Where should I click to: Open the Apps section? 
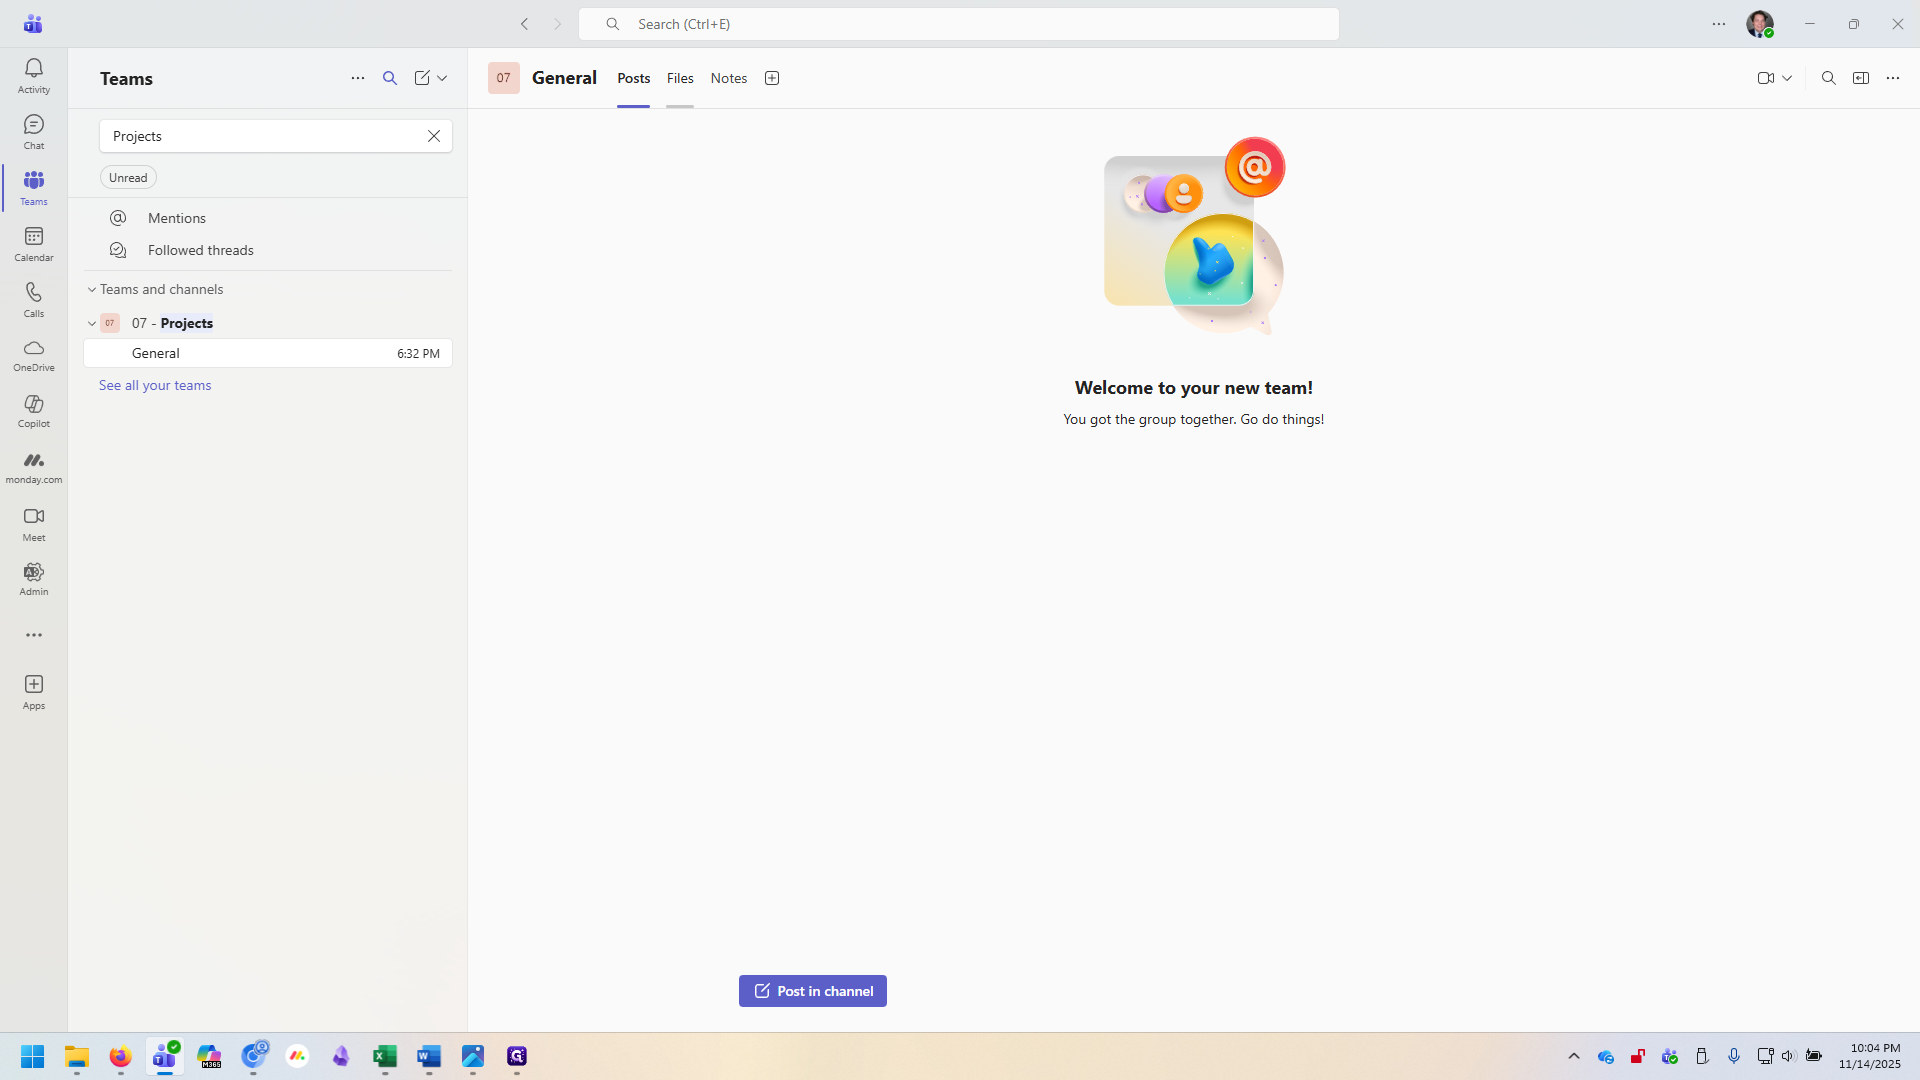pos(33,691)
